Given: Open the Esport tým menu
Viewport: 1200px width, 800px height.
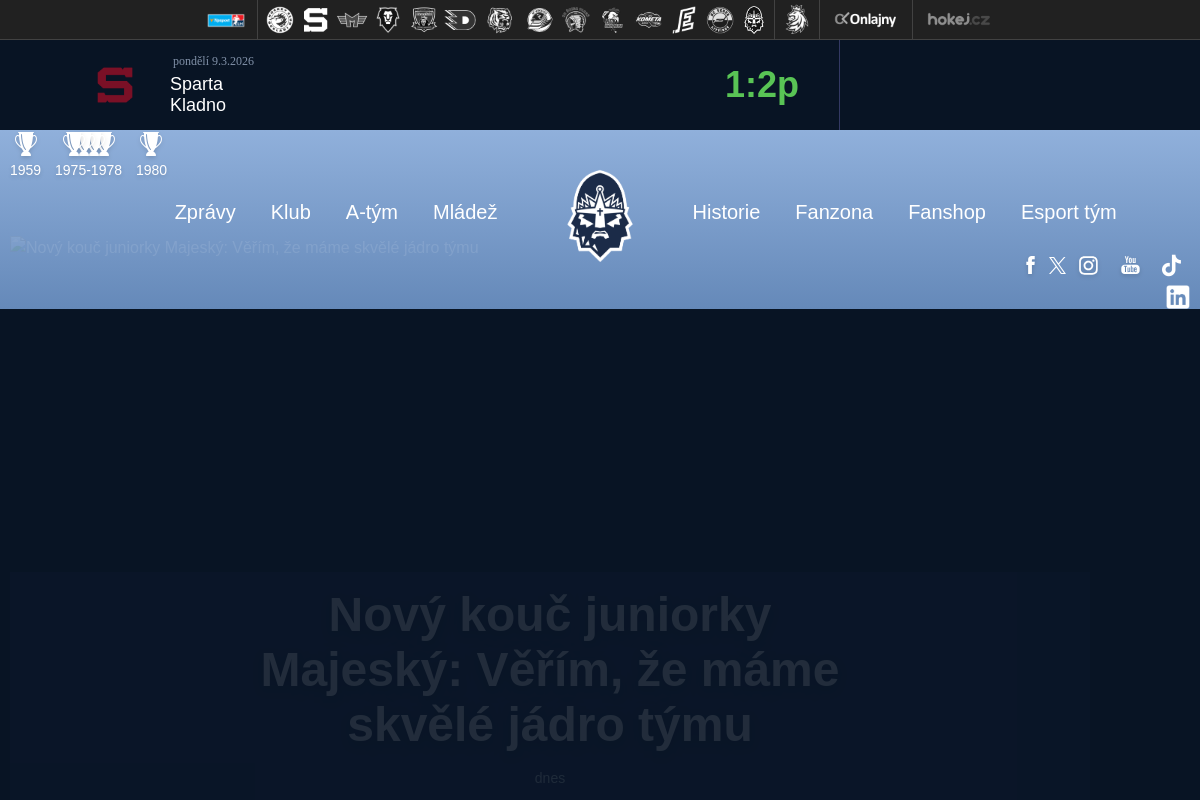Looking at the screenshot, I should coord(1069,212).
